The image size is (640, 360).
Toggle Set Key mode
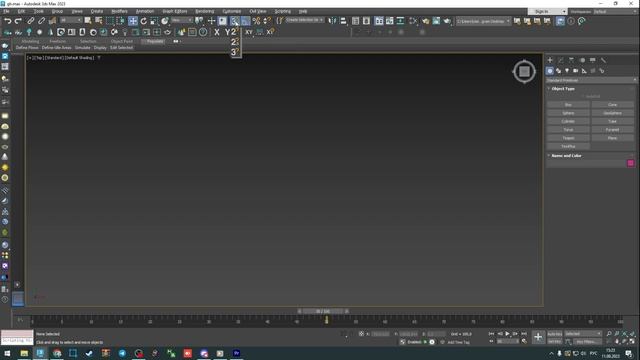click(555, 342)
